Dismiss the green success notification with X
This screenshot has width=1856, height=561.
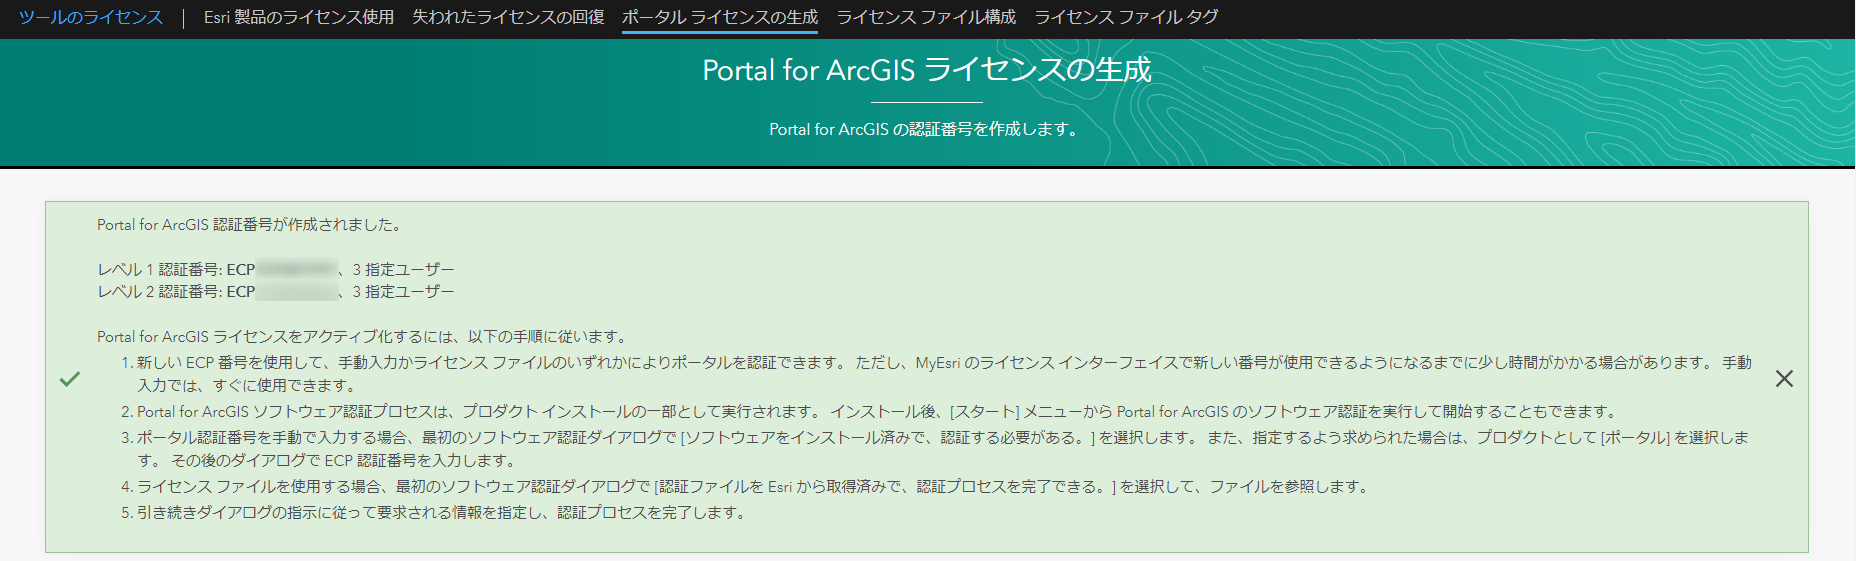[1784, 379]
